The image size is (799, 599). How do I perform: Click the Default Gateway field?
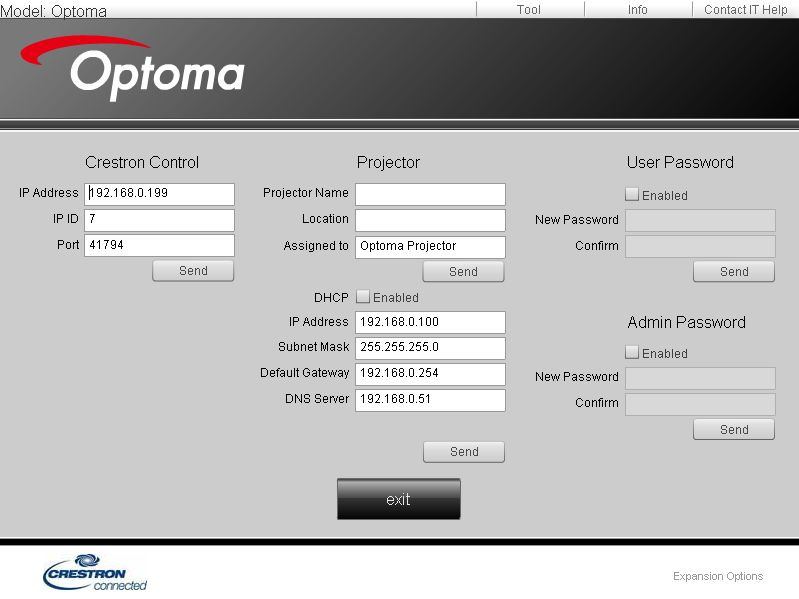pos(430,374)
